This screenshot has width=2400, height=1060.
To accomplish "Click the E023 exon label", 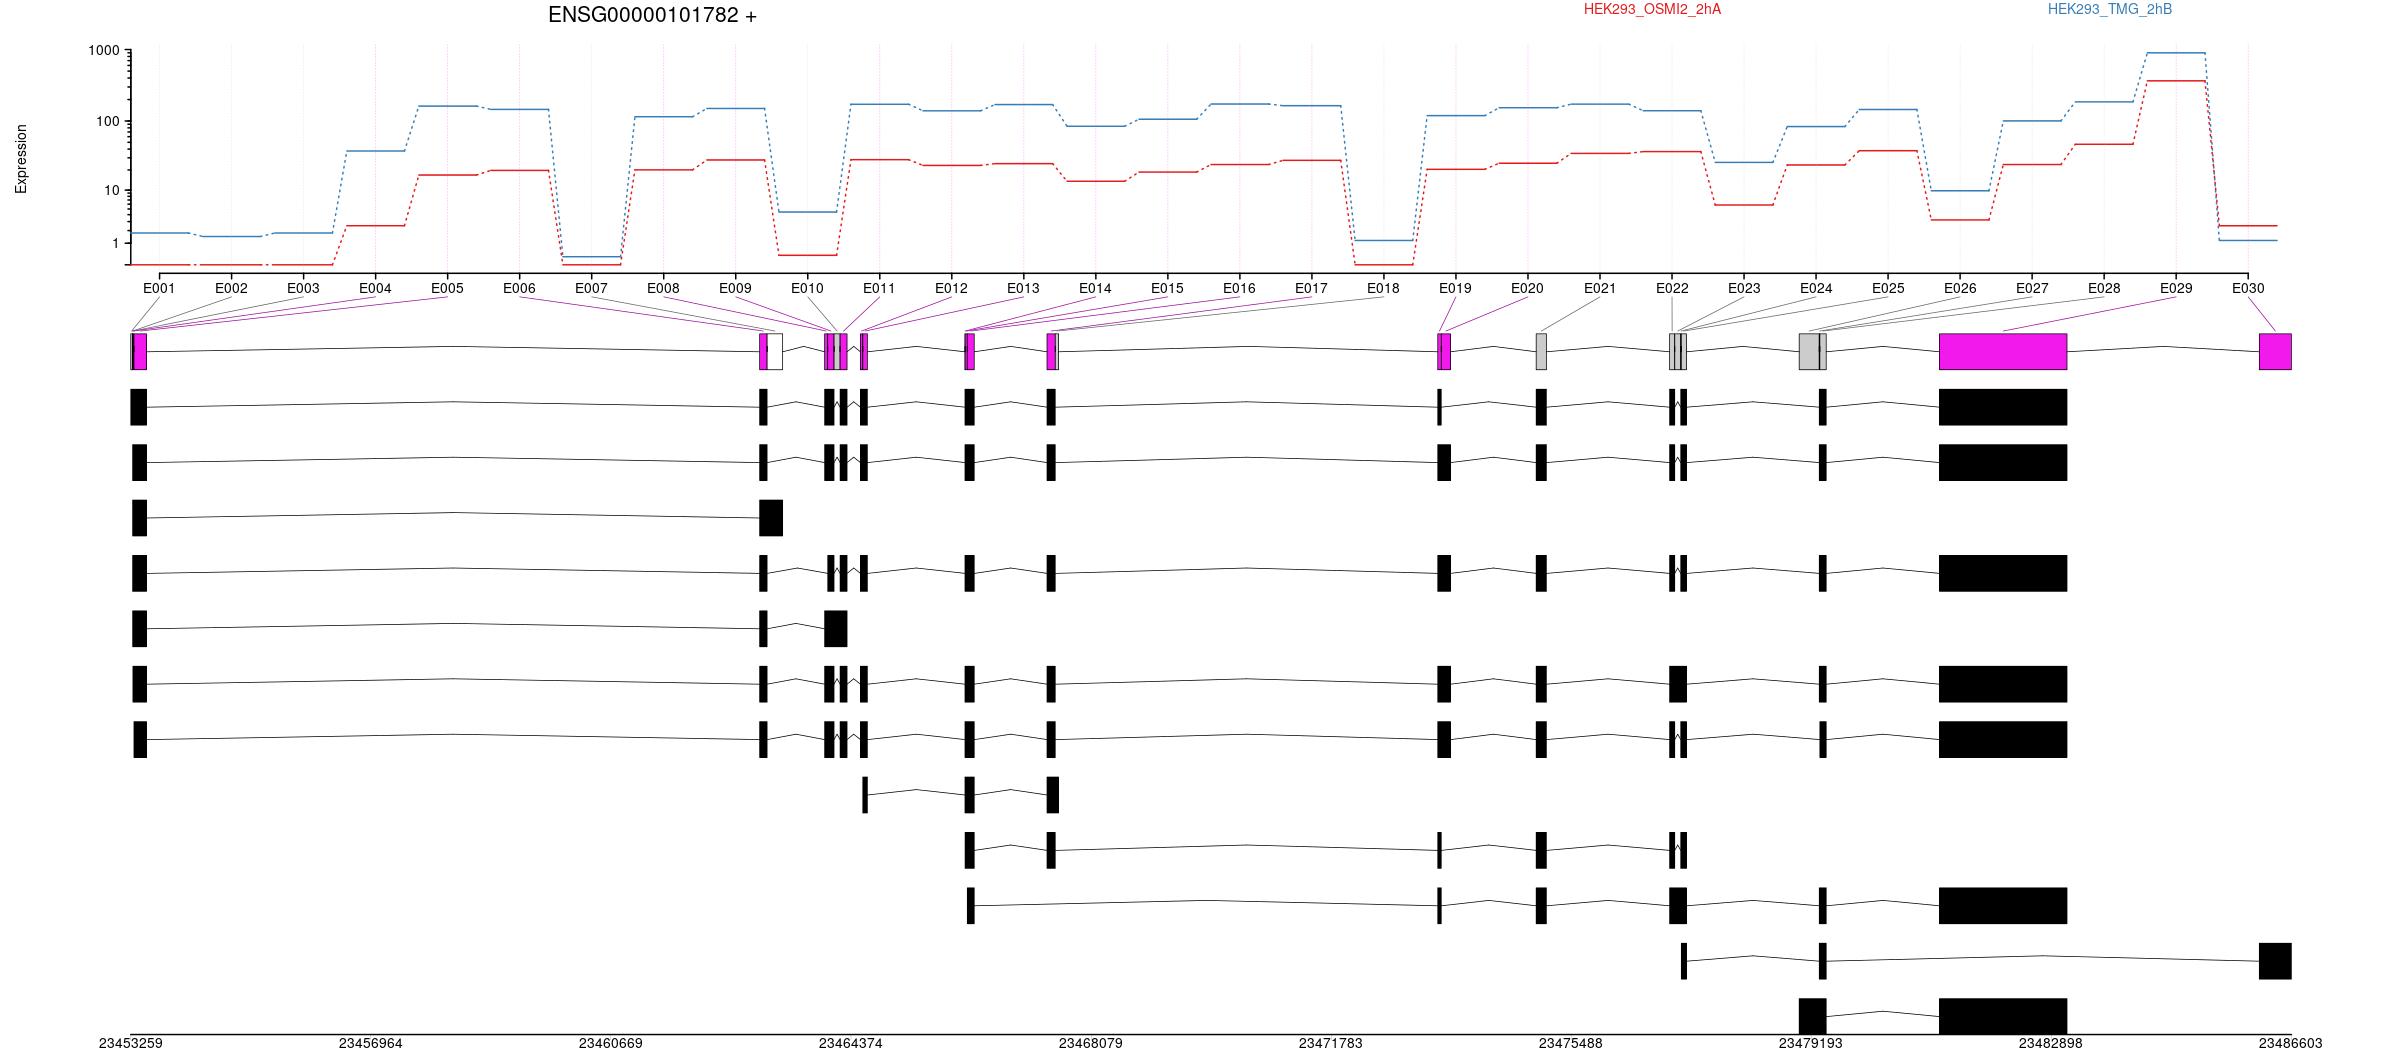I will [x=1744, y=288].
